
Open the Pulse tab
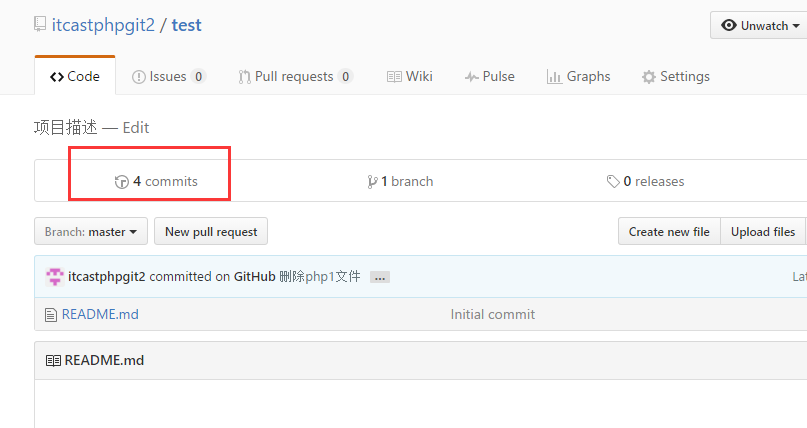(x=489, y=77)
